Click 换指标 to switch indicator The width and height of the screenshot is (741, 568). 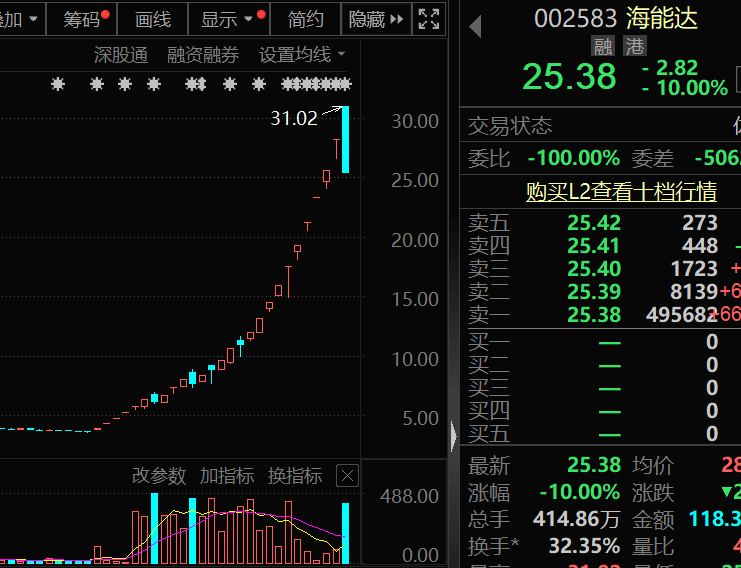294,476
